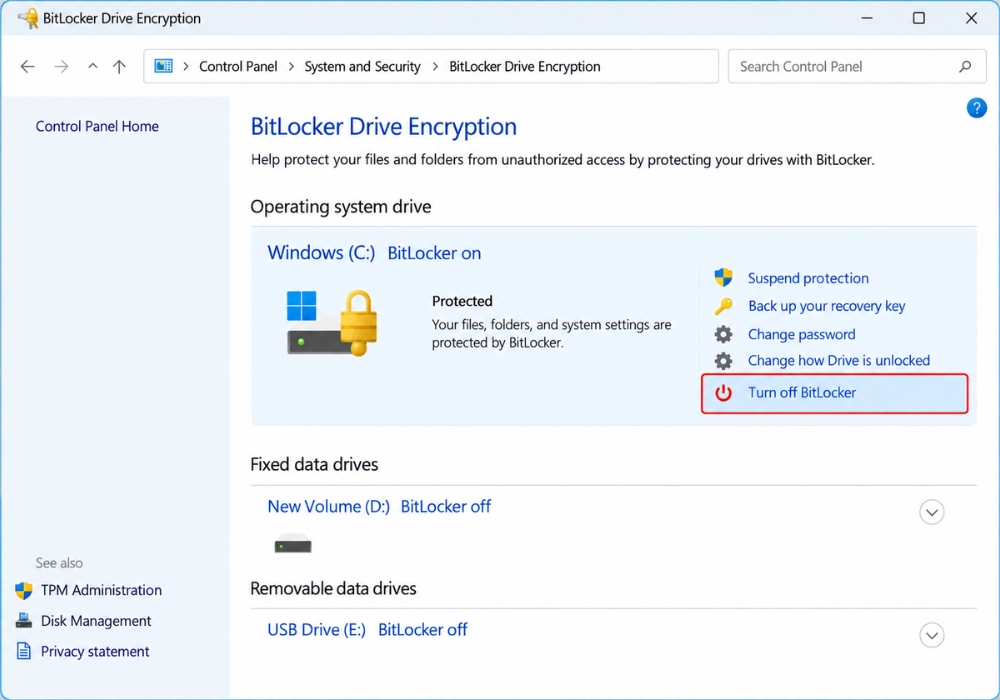The height and width of the screenshot is (700, 1000).
Task: Go back with the back arrow
Action: 27,66
